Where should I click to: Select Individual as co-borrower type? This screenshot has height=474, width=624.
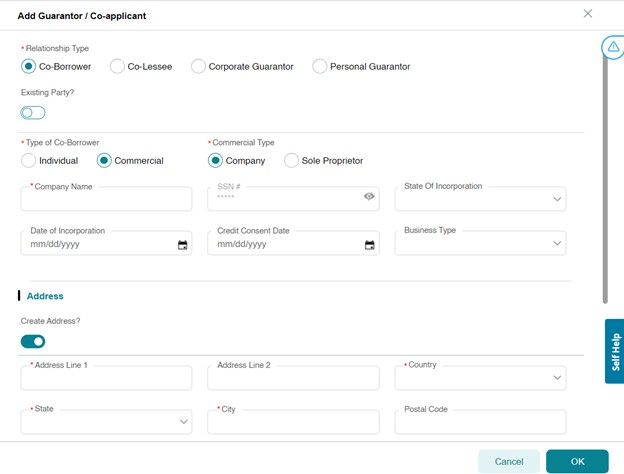point(29,160)
